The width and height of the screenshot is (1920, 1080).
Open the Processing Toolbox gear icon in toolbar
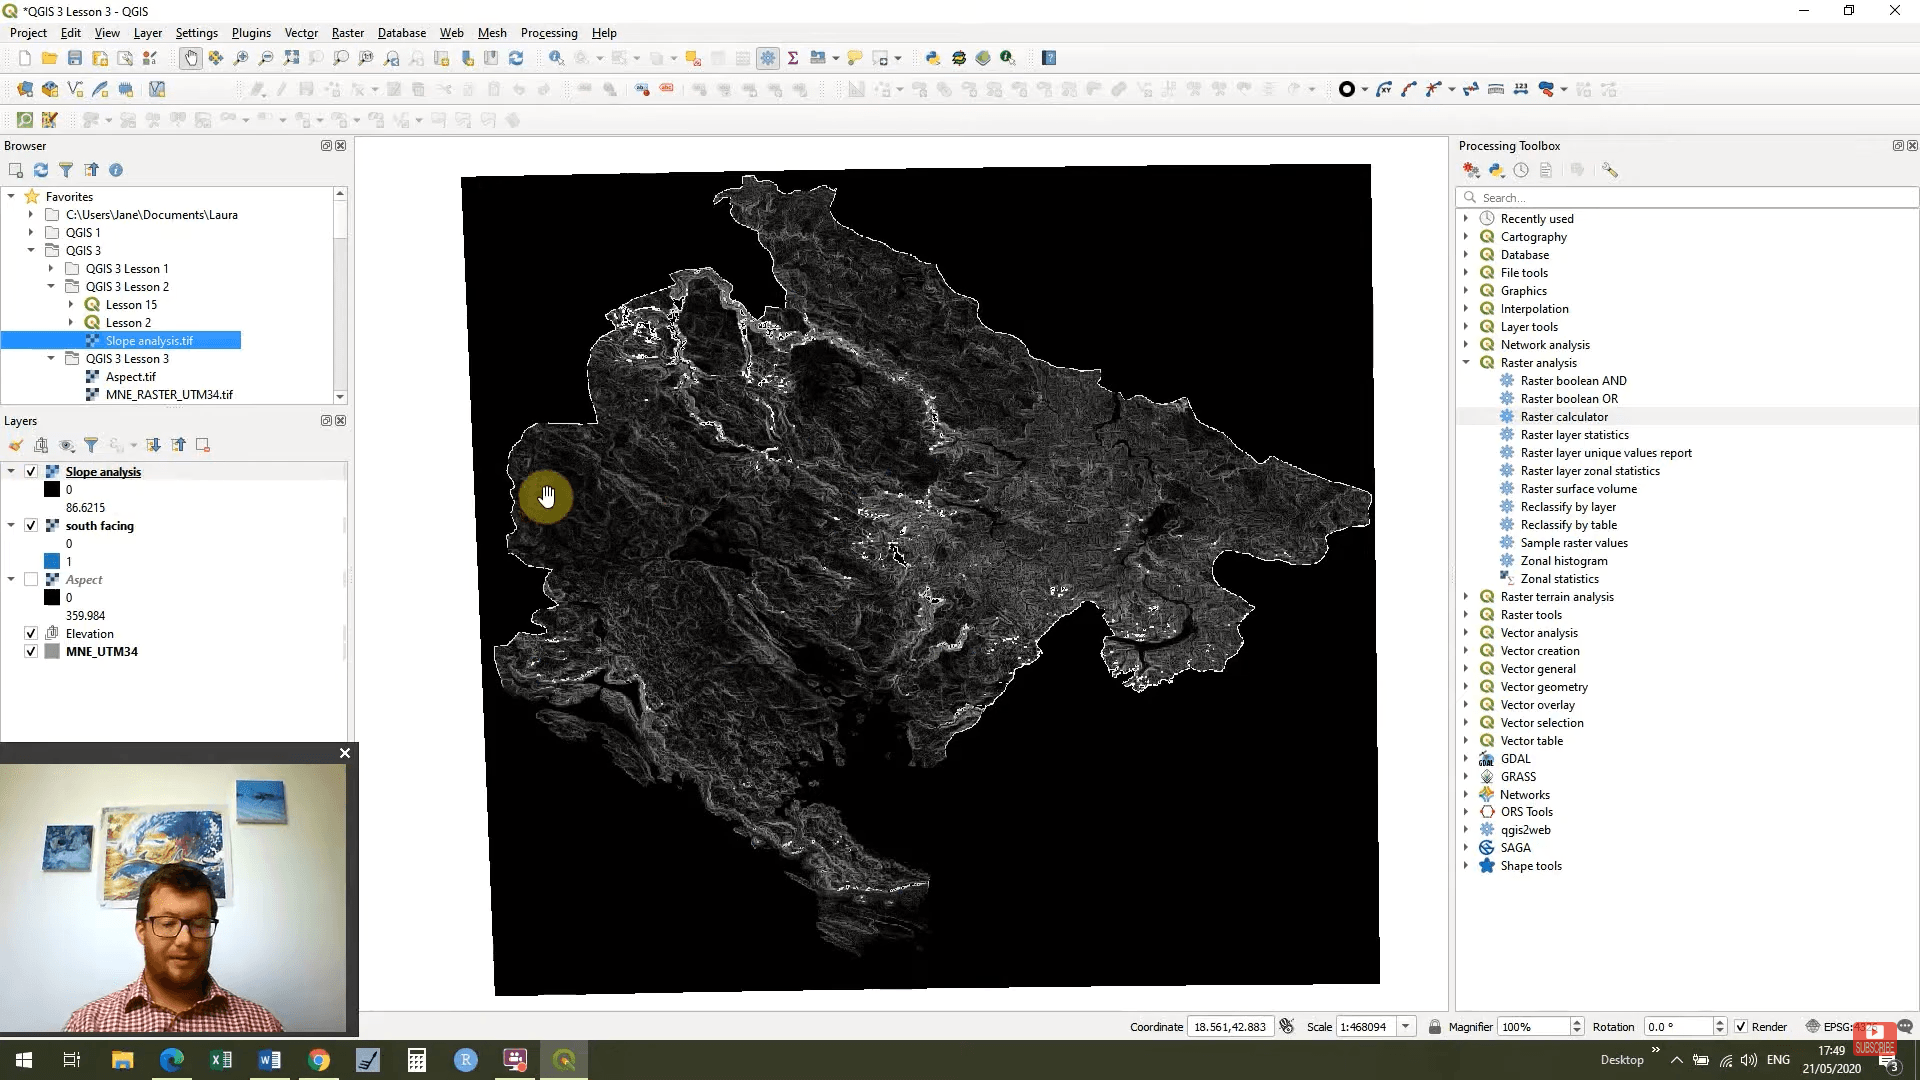click(x=768, y=58)
